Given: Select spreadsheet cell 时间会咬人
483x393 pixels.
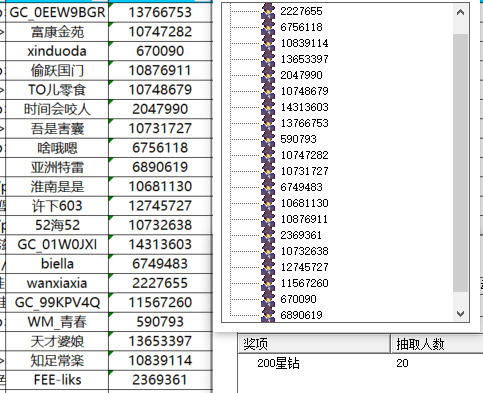Looking at the screenshot, I should coord(57,109).
